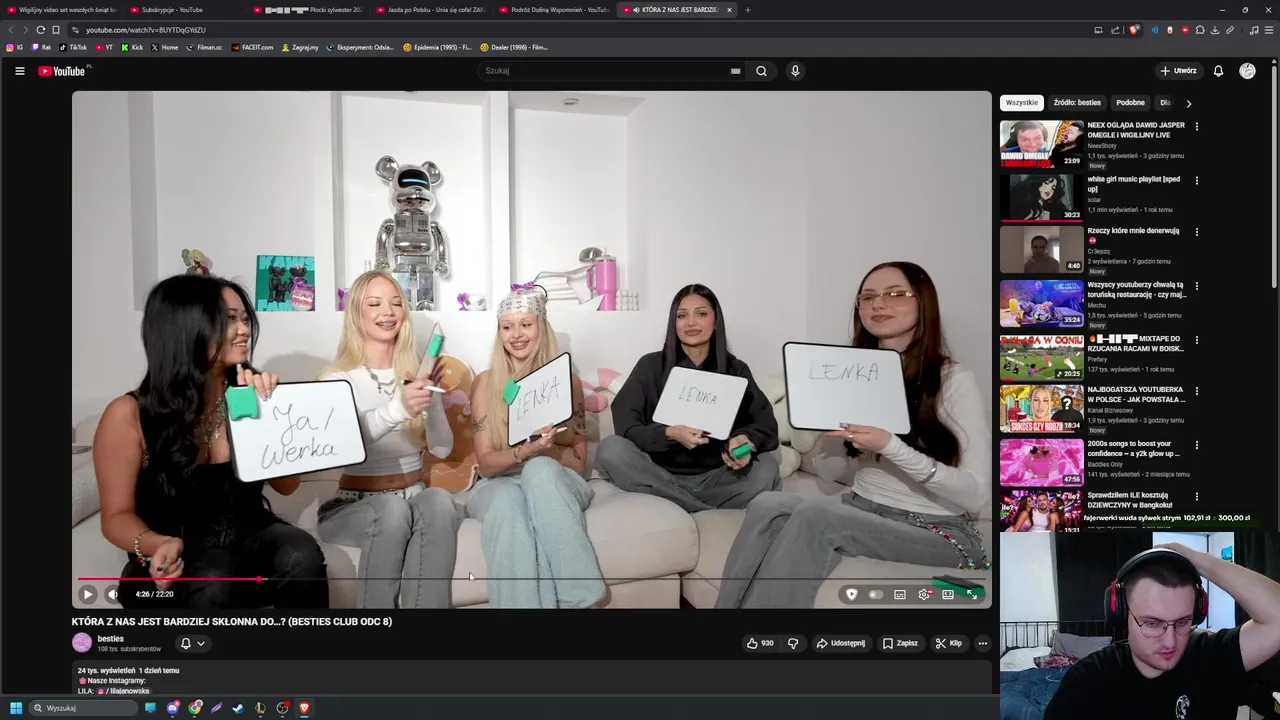Click the Utwórz create button

click(x=1179, y=71)
